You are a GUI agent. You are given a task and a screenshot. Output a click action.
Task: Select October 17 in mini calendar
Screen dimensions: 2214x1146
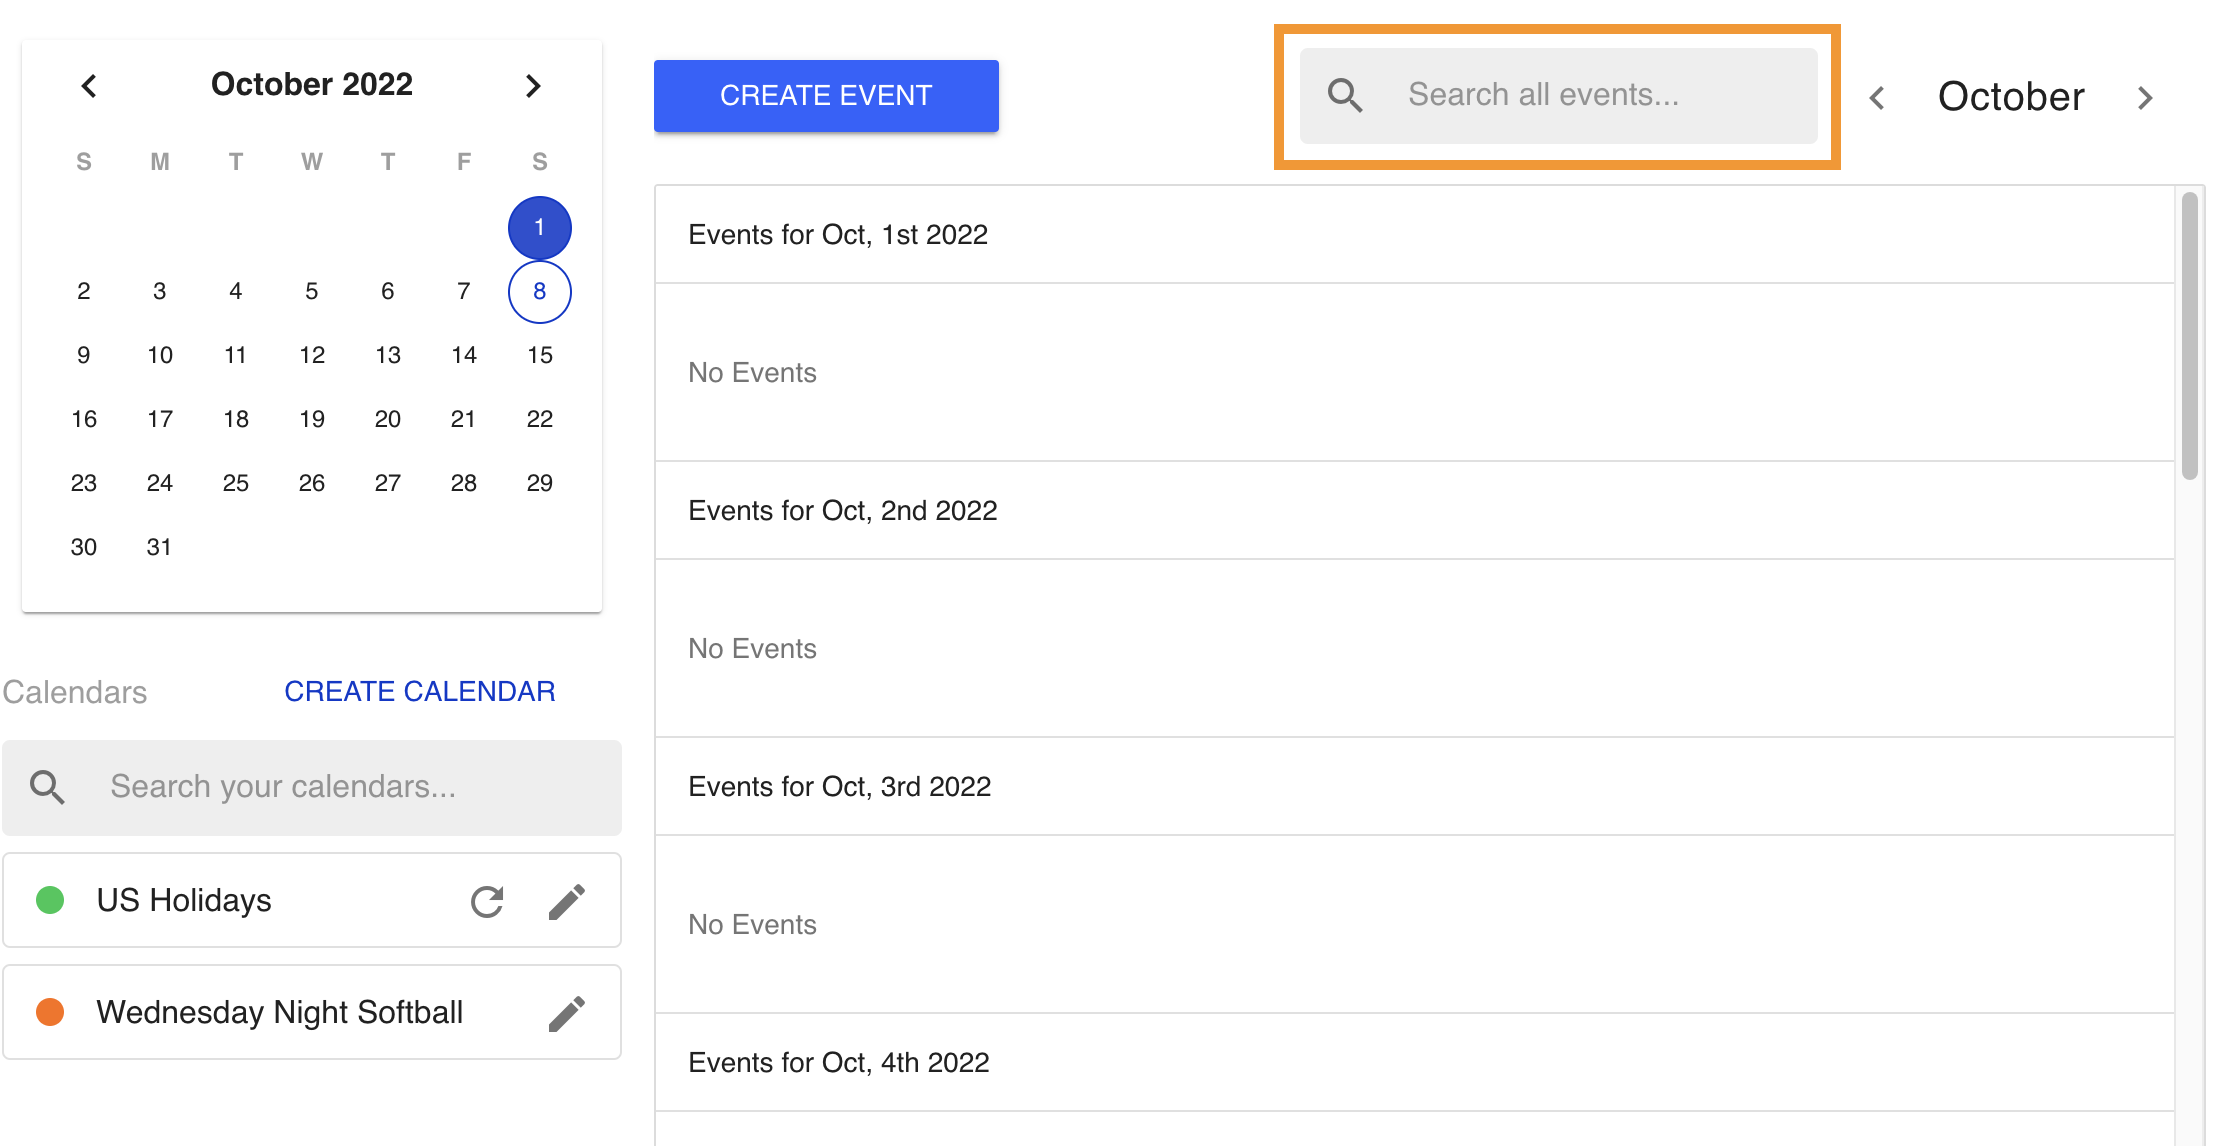pyautogui.click(x=160, y=420)
